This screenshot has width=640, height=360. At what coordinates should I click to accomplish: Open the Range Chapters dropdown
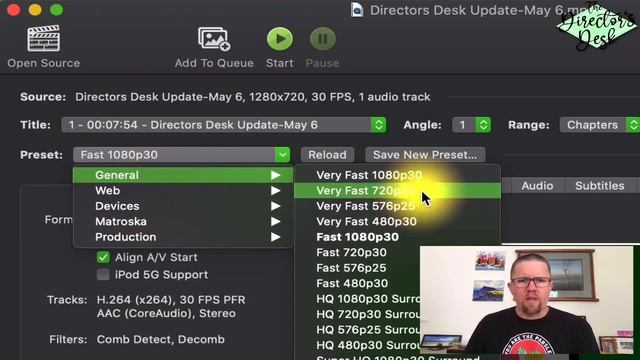tap(600, 125)
